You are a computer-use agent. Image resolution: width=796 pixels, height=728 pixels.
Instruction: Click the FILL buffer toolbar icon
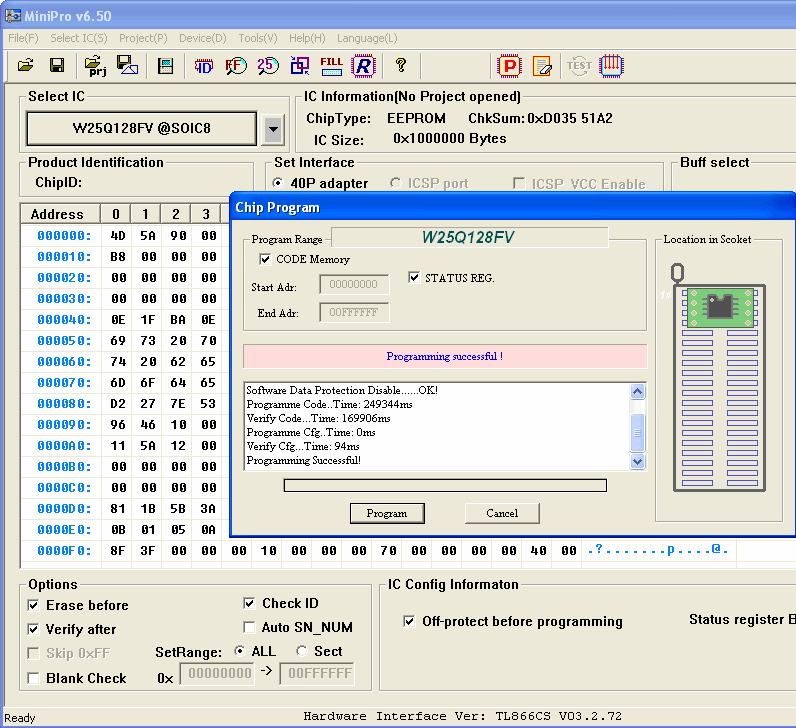[331, 66]
